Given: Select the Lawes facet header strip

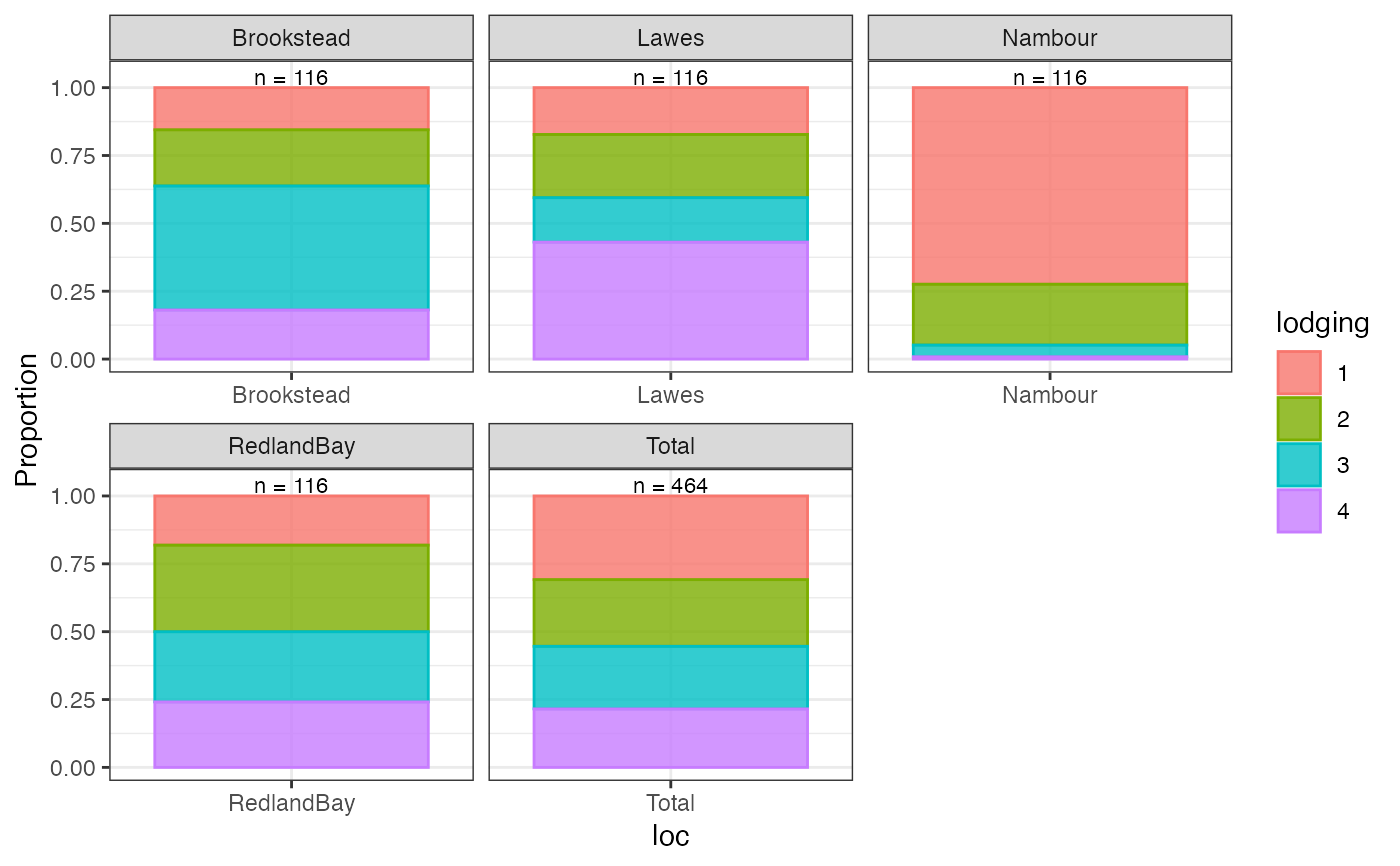Looking at the screenshot, I should point(671,38).
